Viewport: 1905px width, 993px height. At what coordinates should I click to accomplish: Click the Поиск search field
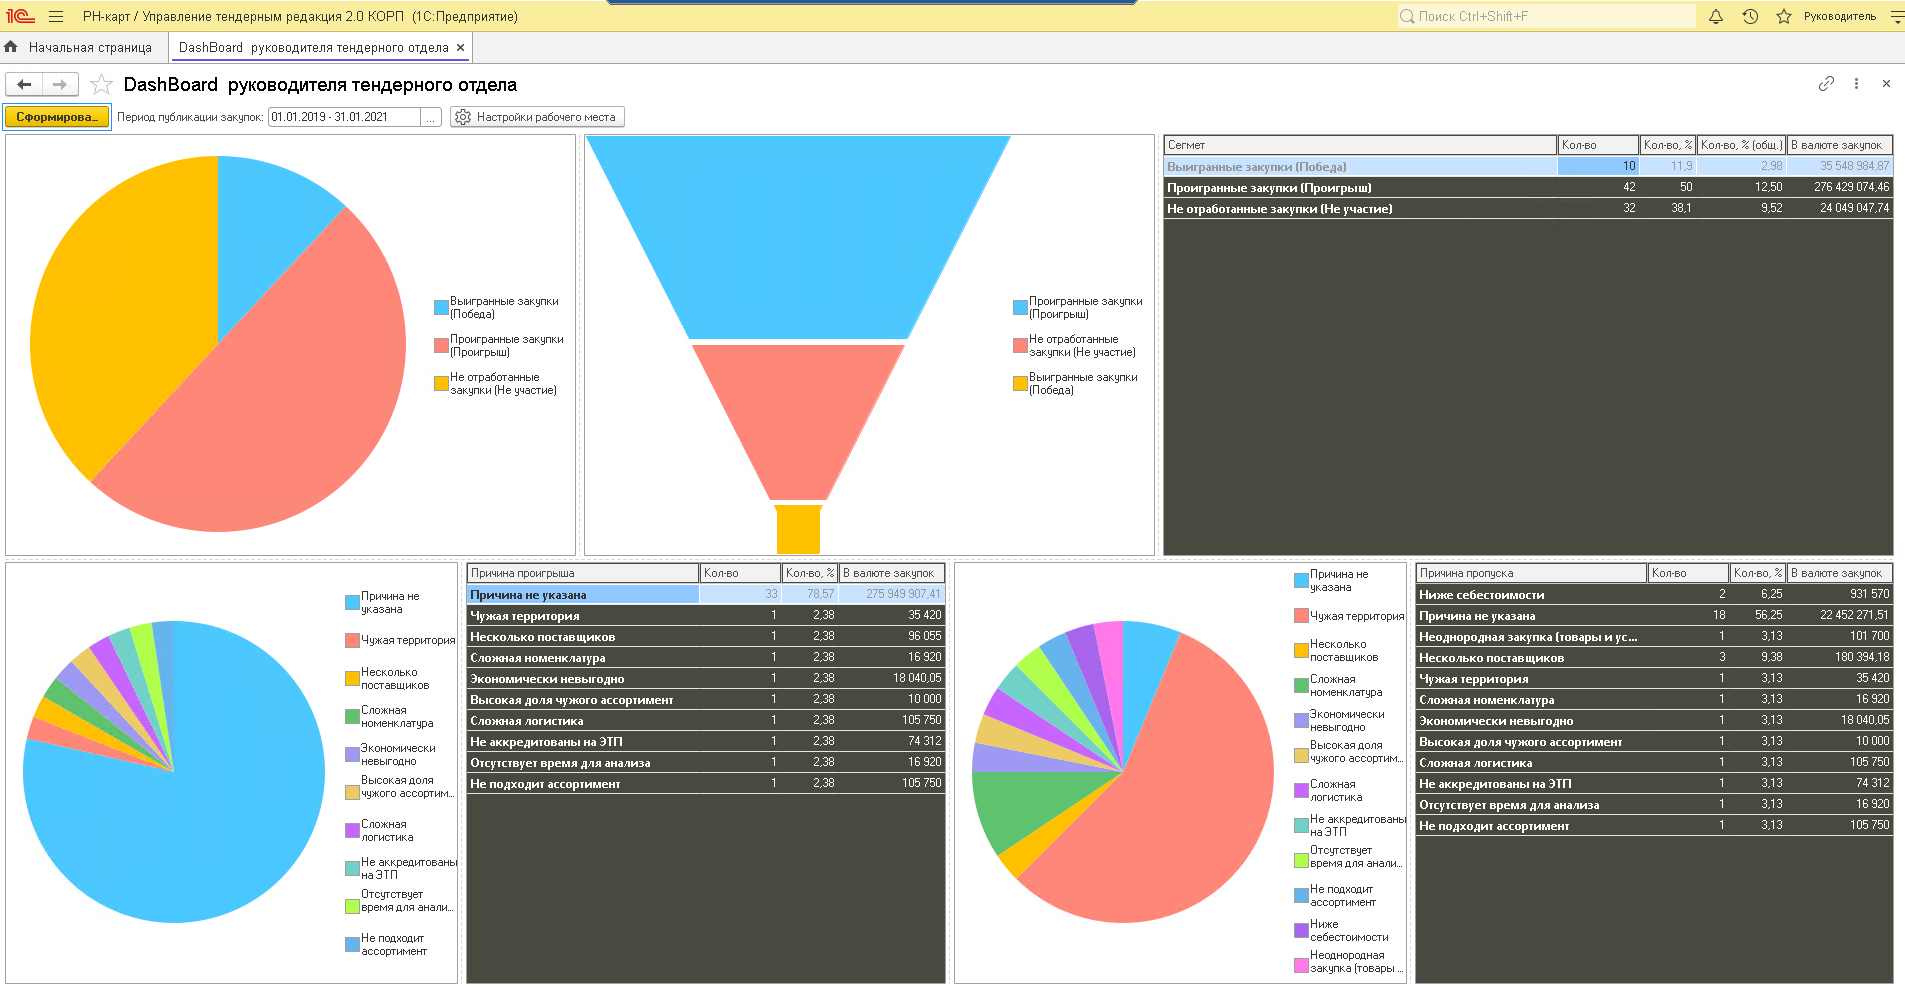point(1545,16)
